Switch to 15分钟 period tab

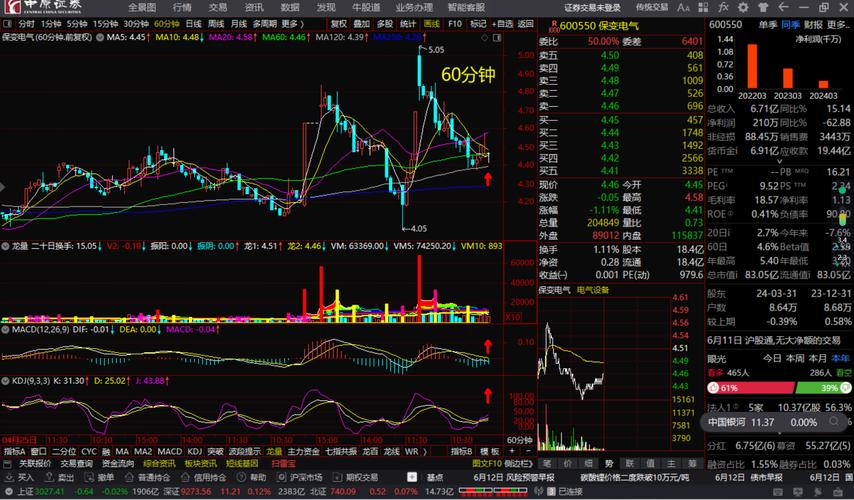pos(106,24)
